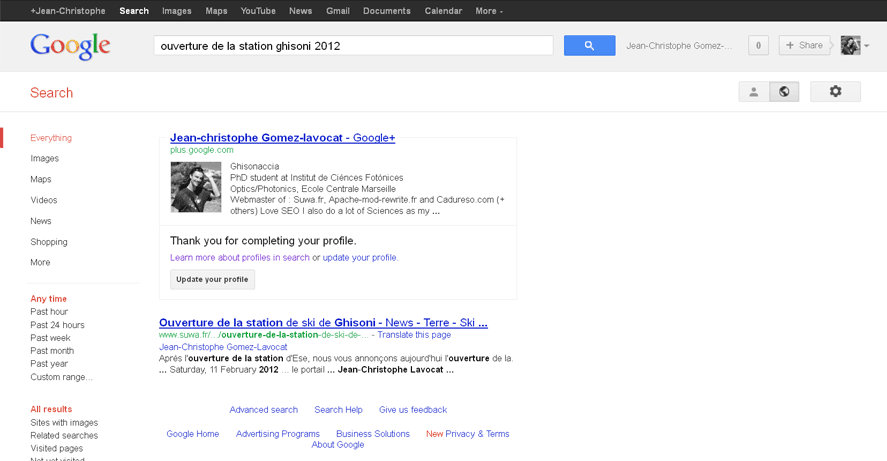The image size is (887, 461).
Task: Click the Jean-Christophe Gomez account name
Action: pos(679,46)
